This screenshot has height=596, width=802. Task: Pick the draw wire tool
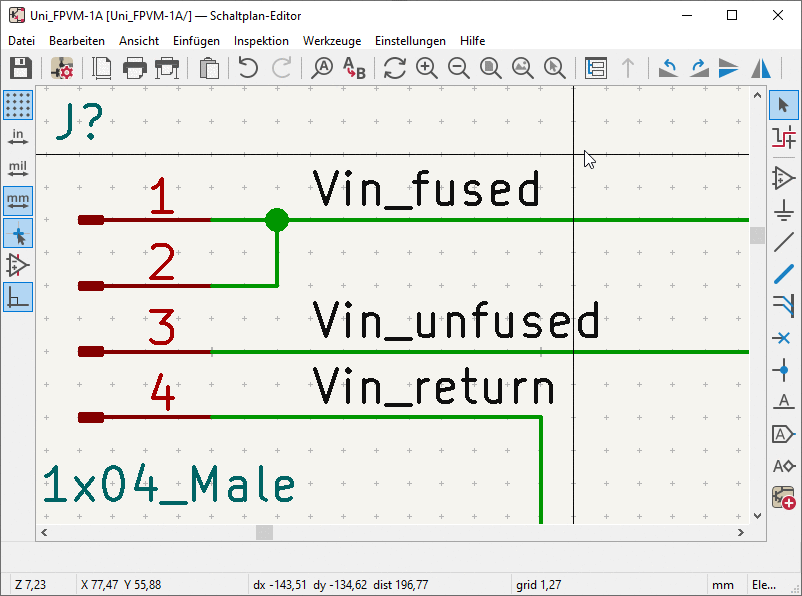pyautogui.click(x=784, y=242)
